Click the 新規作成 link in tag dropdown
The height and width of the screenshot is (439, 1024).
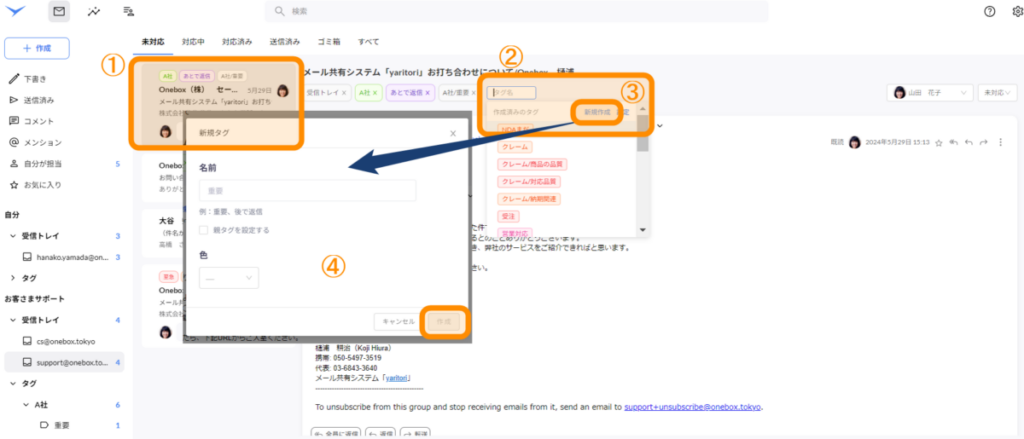click(x=598, y=111)
